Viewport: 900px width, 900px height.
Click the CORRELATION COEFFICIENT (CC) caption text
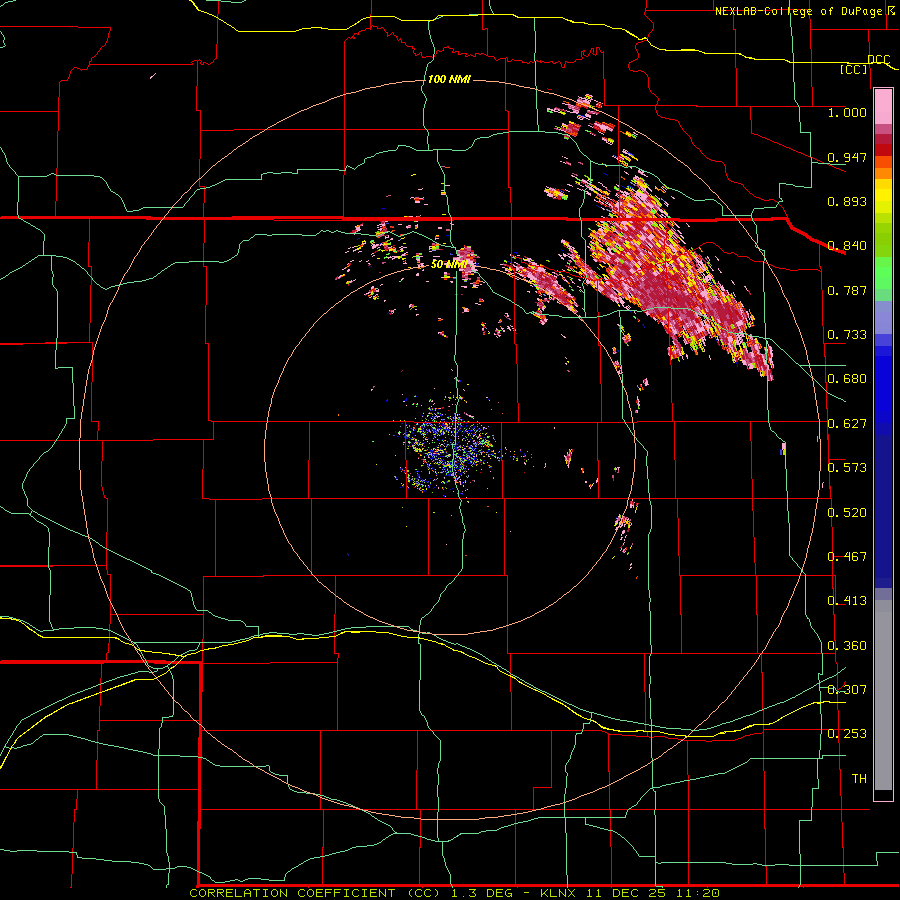pyautogui.click(x=316, y=893)
